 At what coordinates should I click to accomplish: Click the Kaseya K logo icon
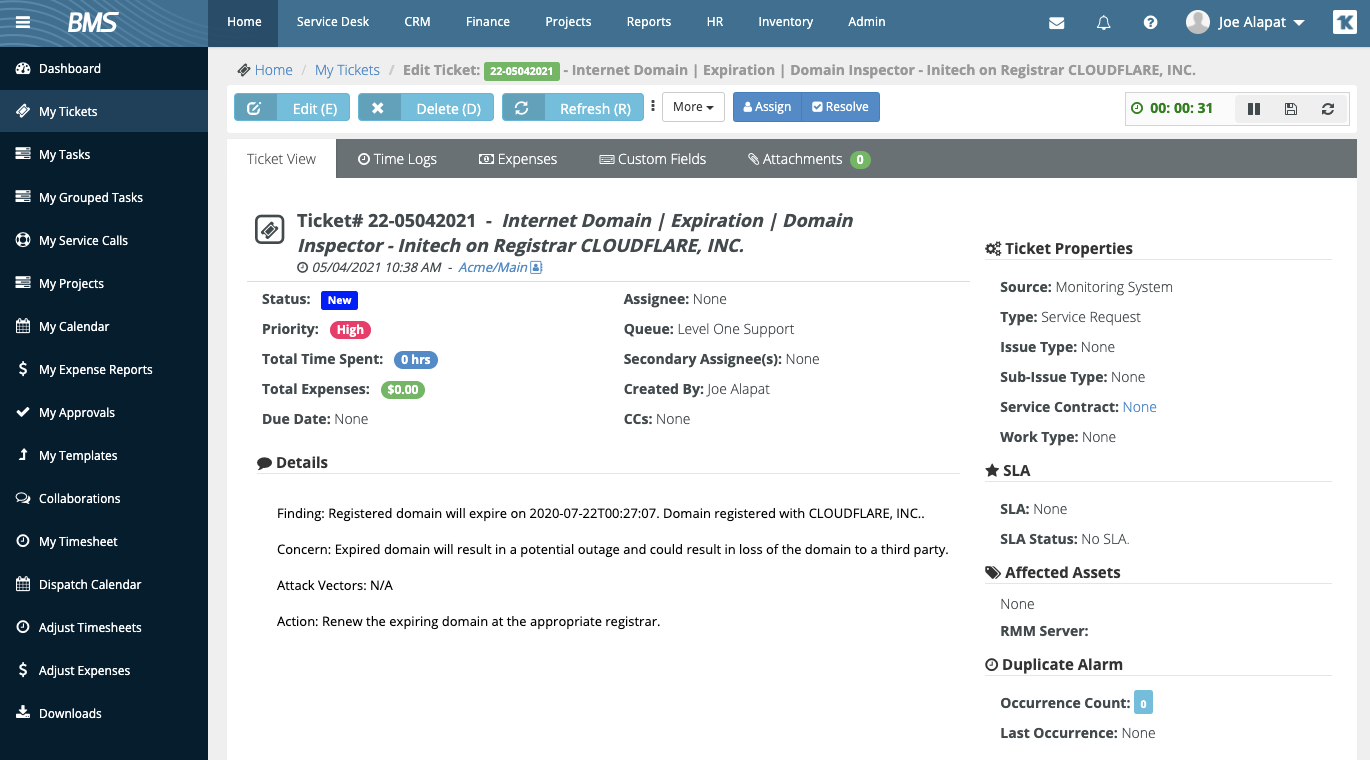click(x=1345, y=22)
